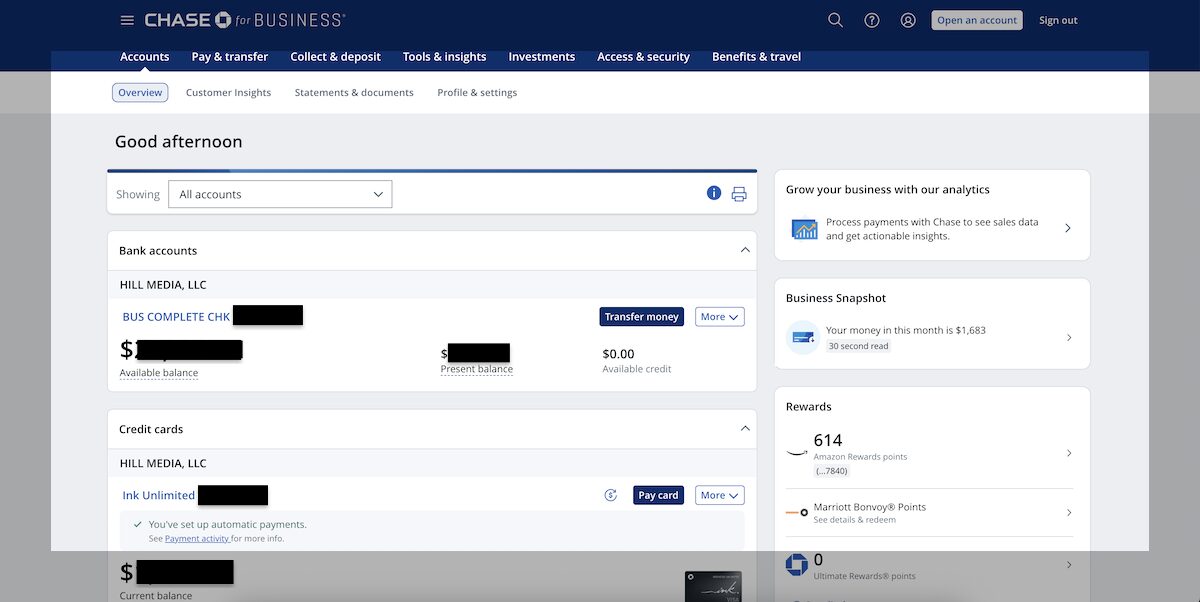This screenshot has height=602, width=1200.
Task: Open the user profile icon
Action: (x=908, y=20)
